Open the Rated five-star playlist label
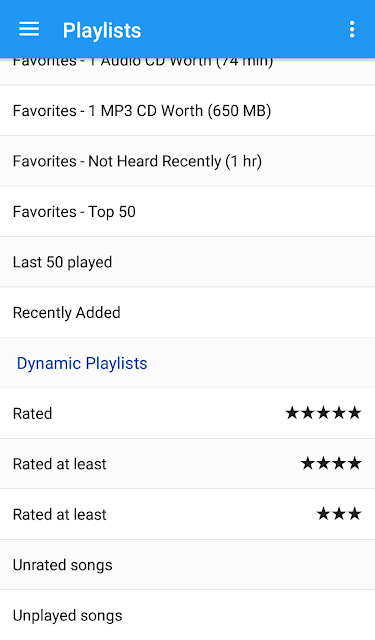The height and width of the screenshot is (640, 375). coord(33,413)
